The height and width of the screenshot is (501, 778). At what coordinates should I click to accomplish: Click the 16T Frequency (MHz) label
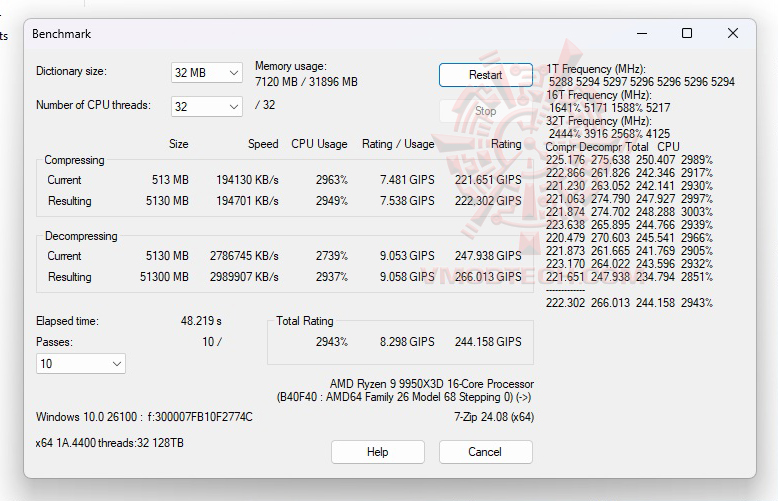pyautogui.click(x=598, y=95)
